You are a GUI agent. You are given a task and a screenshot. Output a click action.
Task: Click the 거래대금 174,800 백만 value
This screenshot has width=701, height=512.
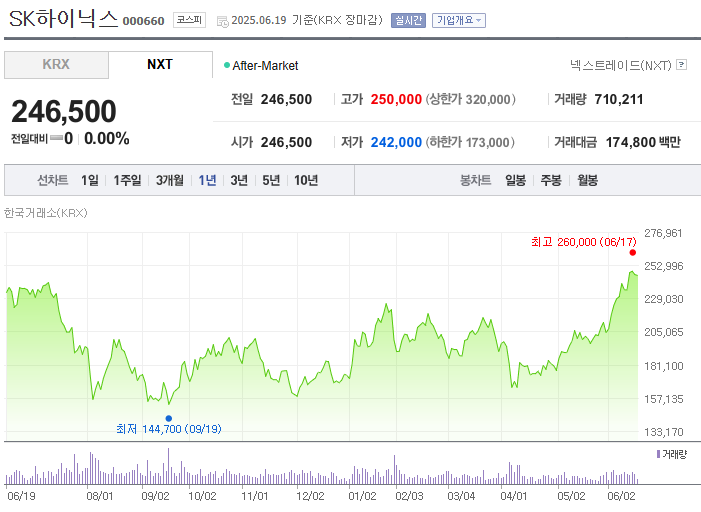643,142
